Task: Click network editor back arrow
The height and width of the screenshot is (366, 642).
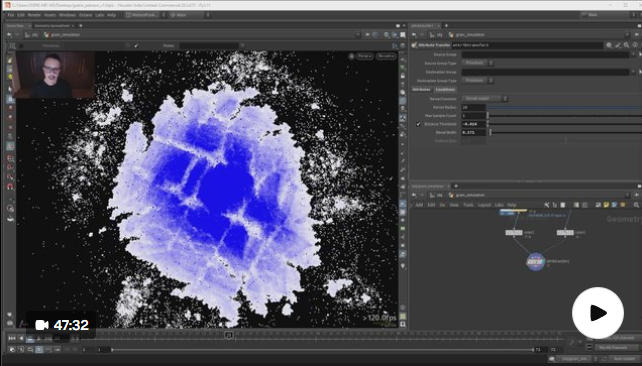Action: pyautogui.click(x=414, y=195)
